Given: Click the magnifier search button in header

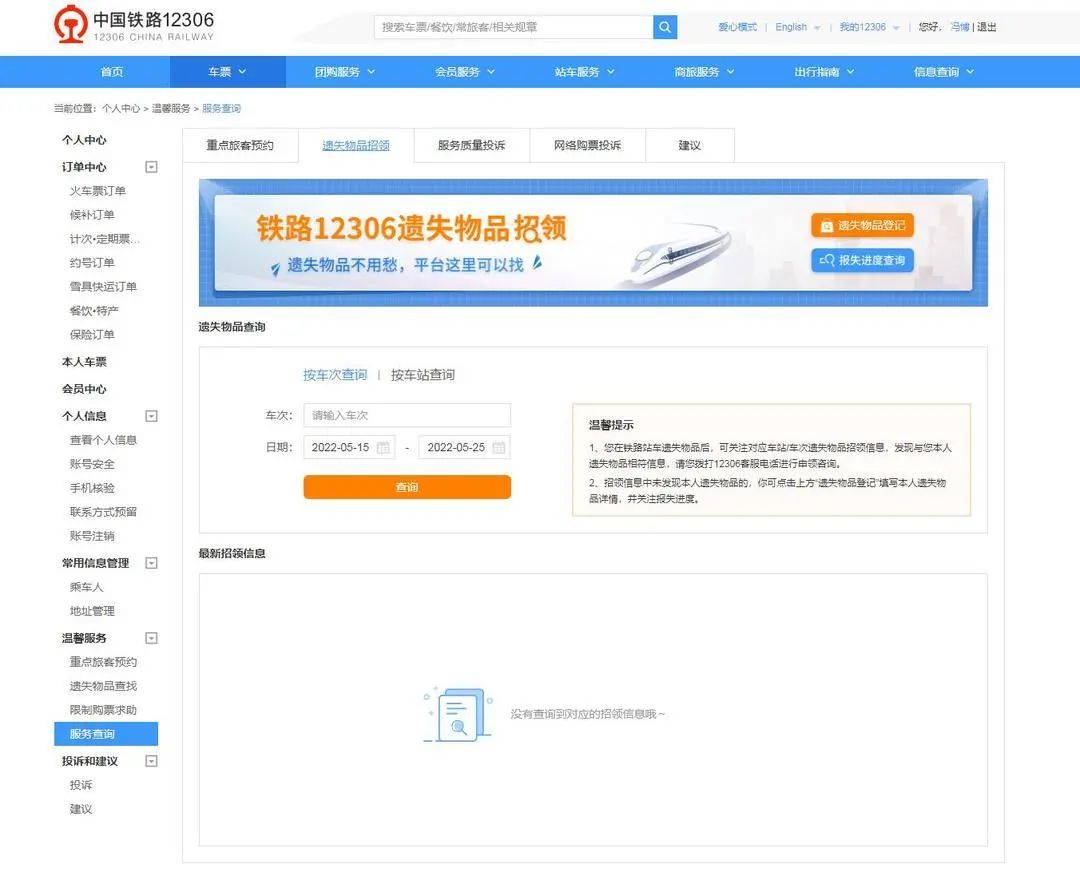Looking at the screenshot, I should point(665,27).
